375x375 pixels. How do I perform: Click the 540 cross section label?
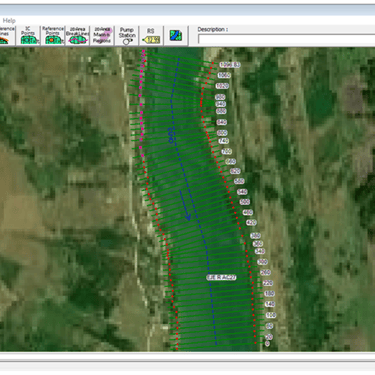[242, 192]
